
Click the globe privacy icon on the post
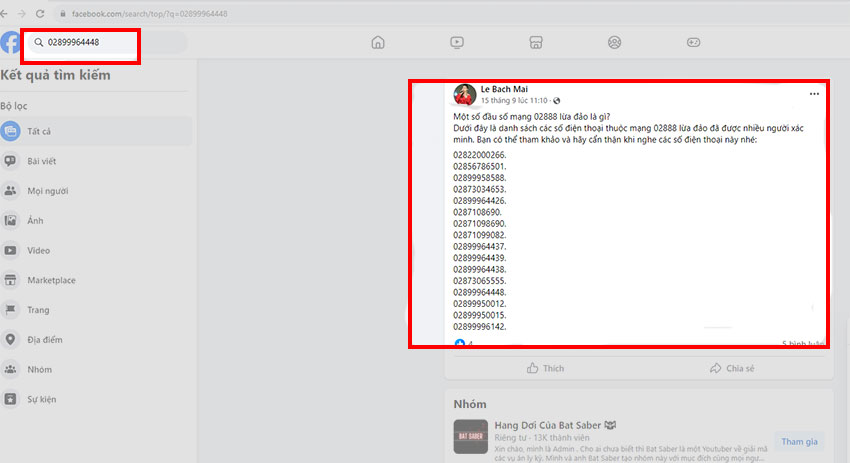(x=557, y=101)
